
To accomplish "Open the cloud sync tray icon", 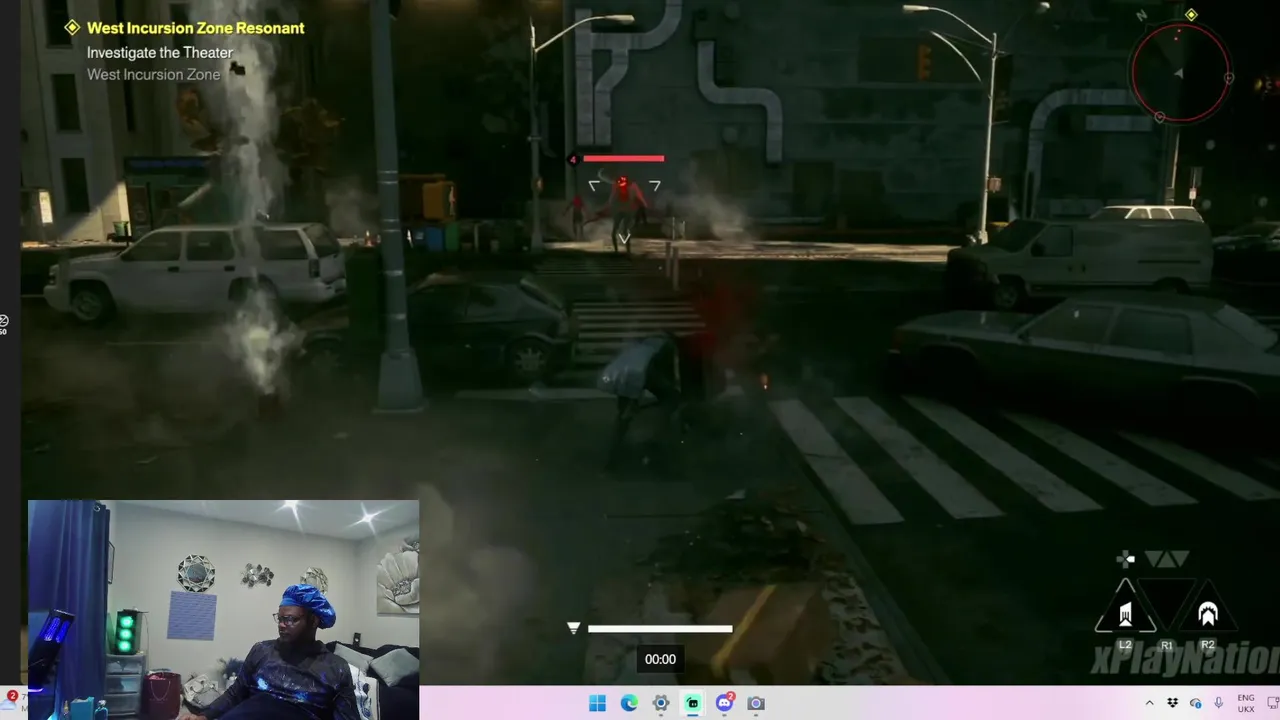I will [1196, 703].
